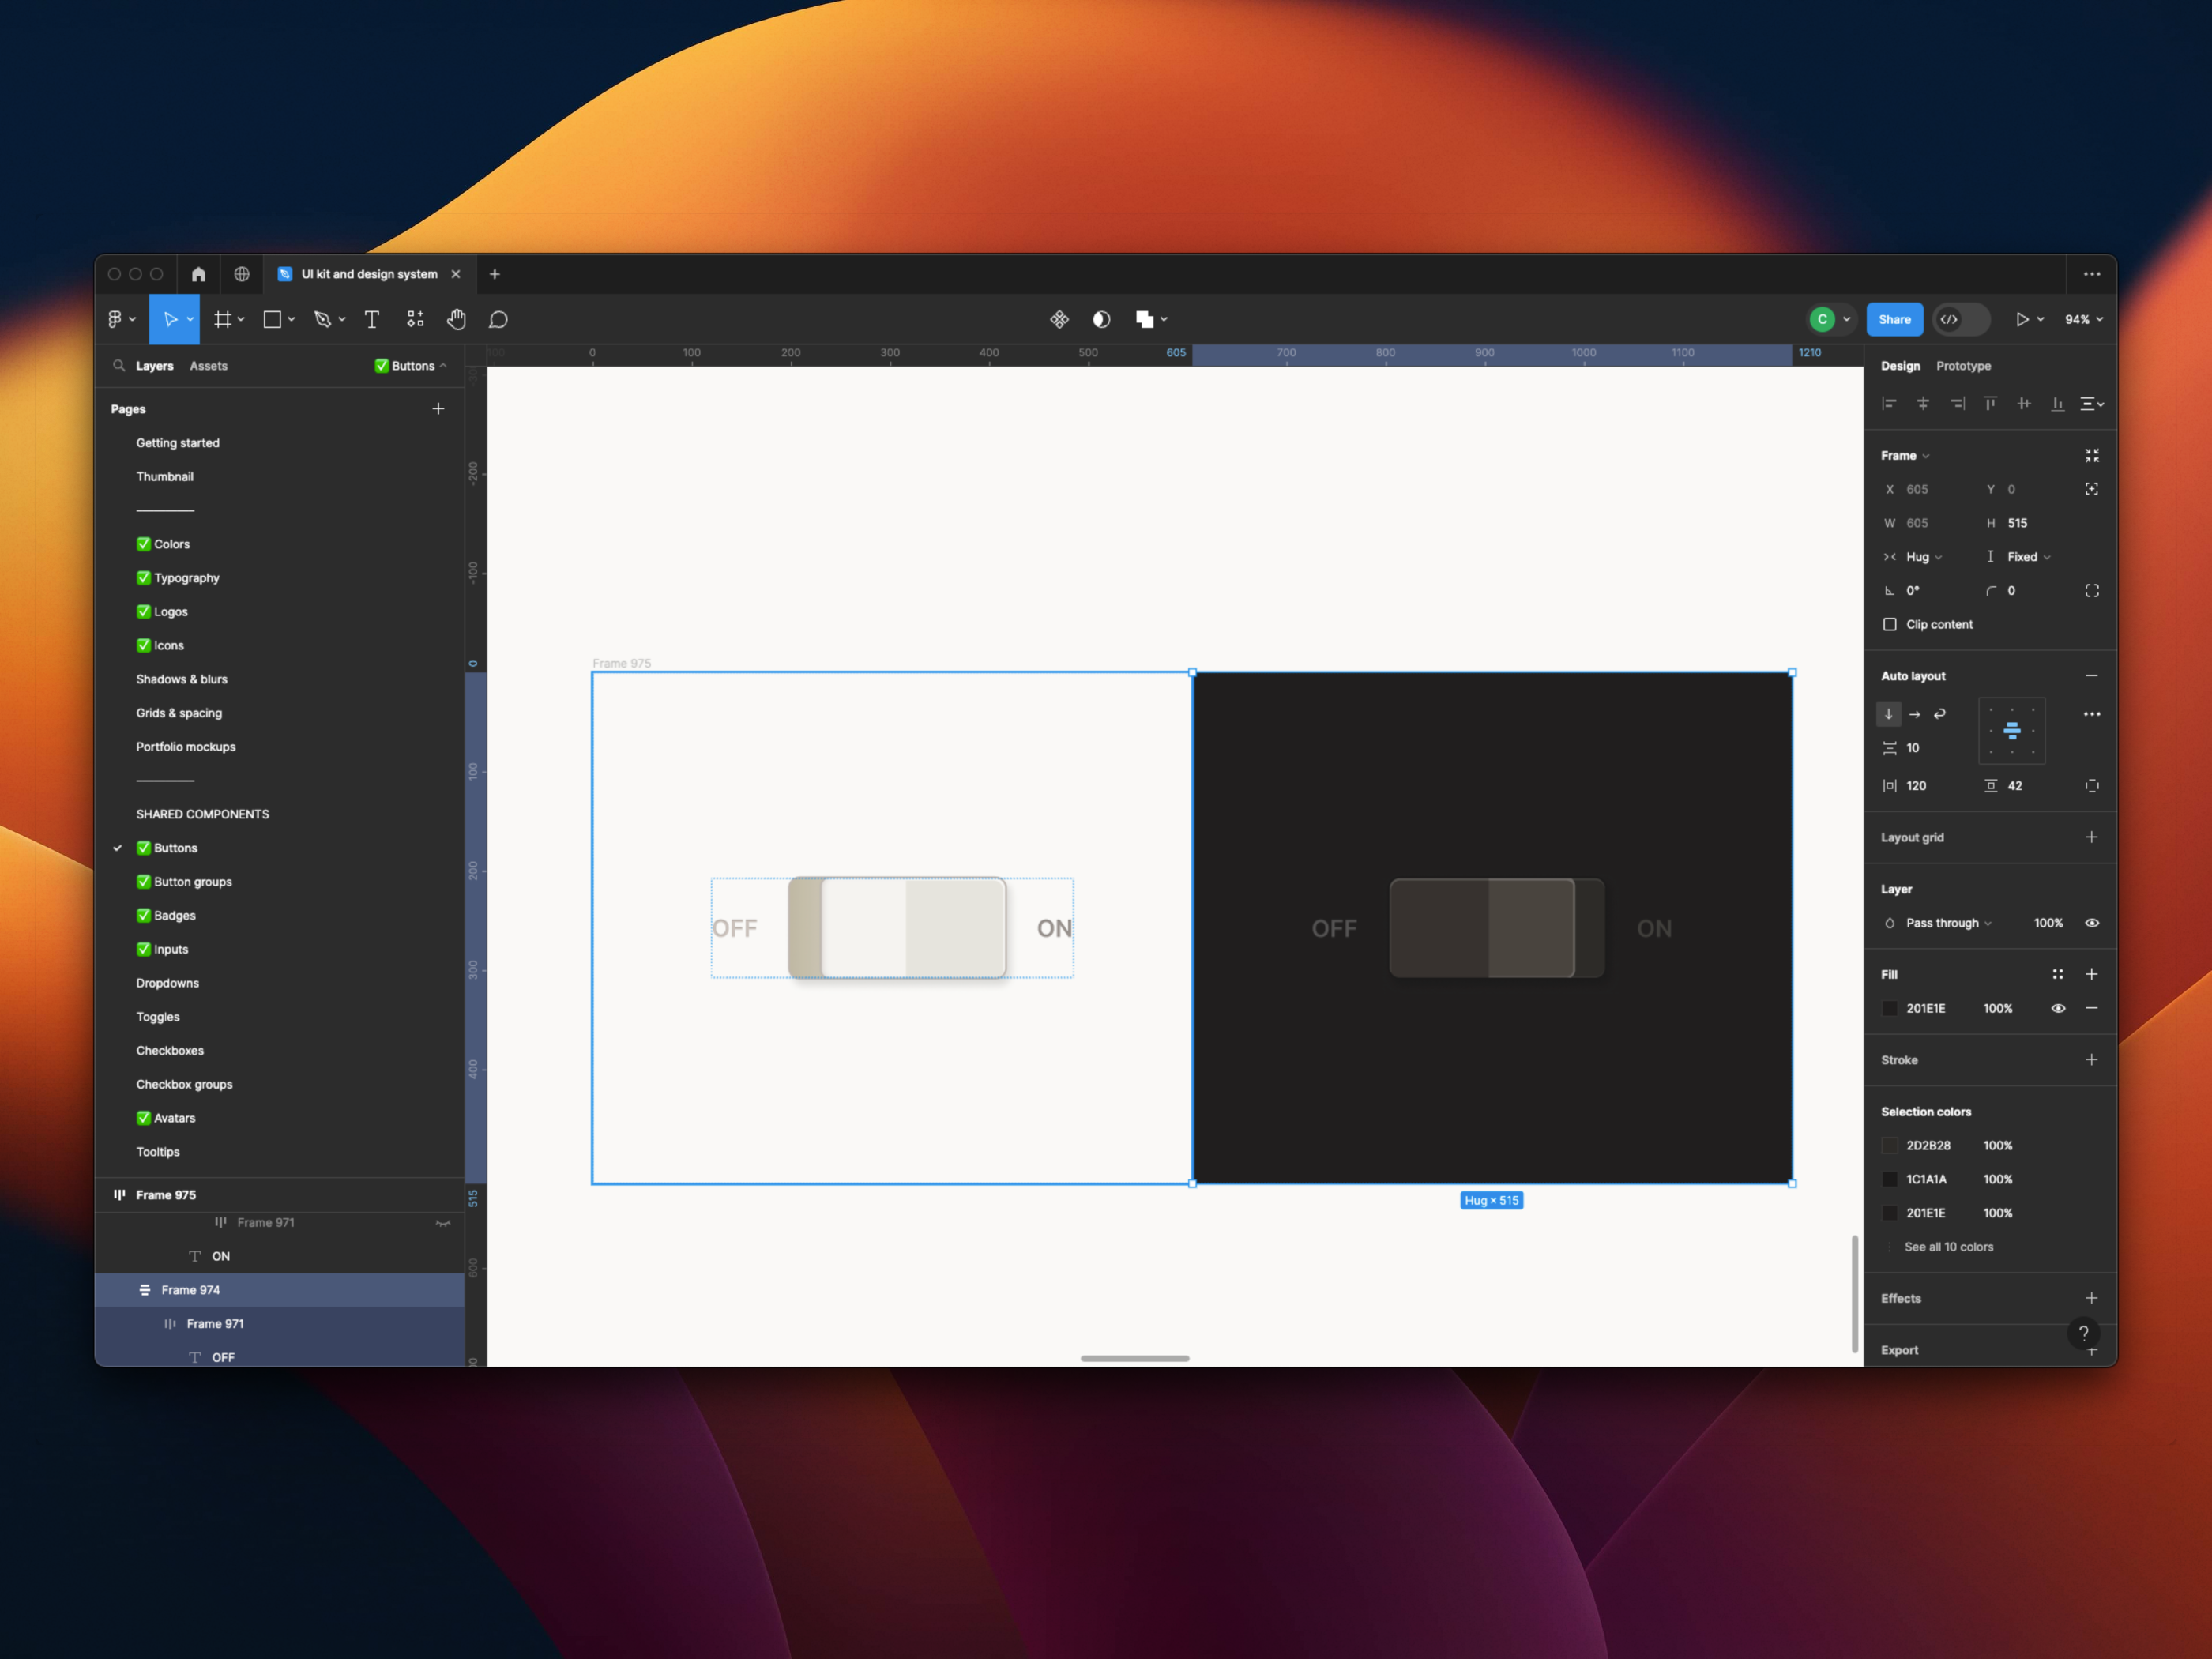Open help question mark button
Viewport: 2212px width, 1659px height.
click(2084, 1333)
